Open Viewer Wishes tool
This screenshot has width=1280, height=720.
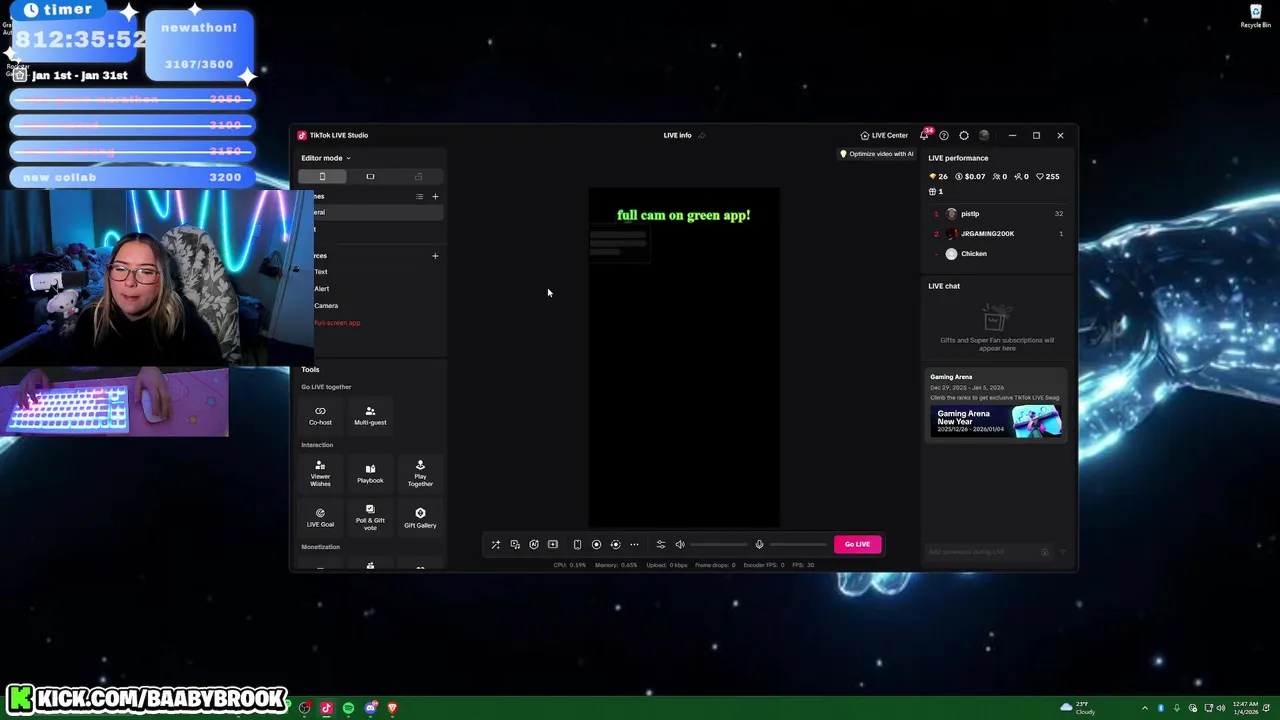click(x=320, y=474)
